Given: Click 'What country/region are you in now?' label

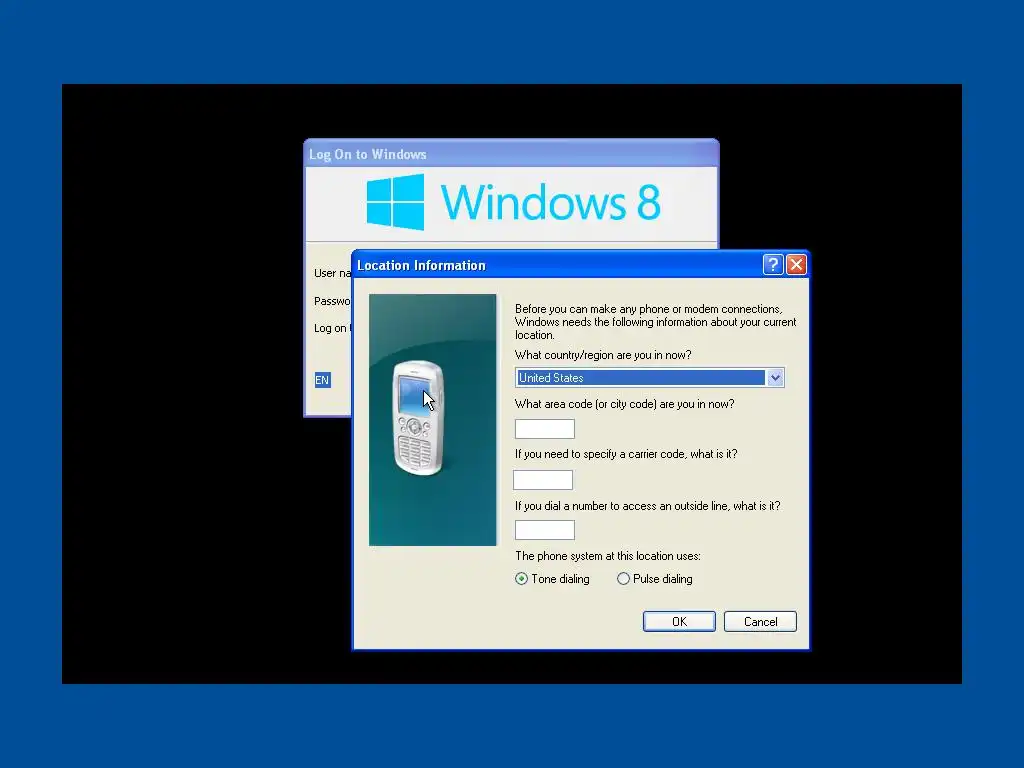Looking at the screenshot, I should point(603,355).
